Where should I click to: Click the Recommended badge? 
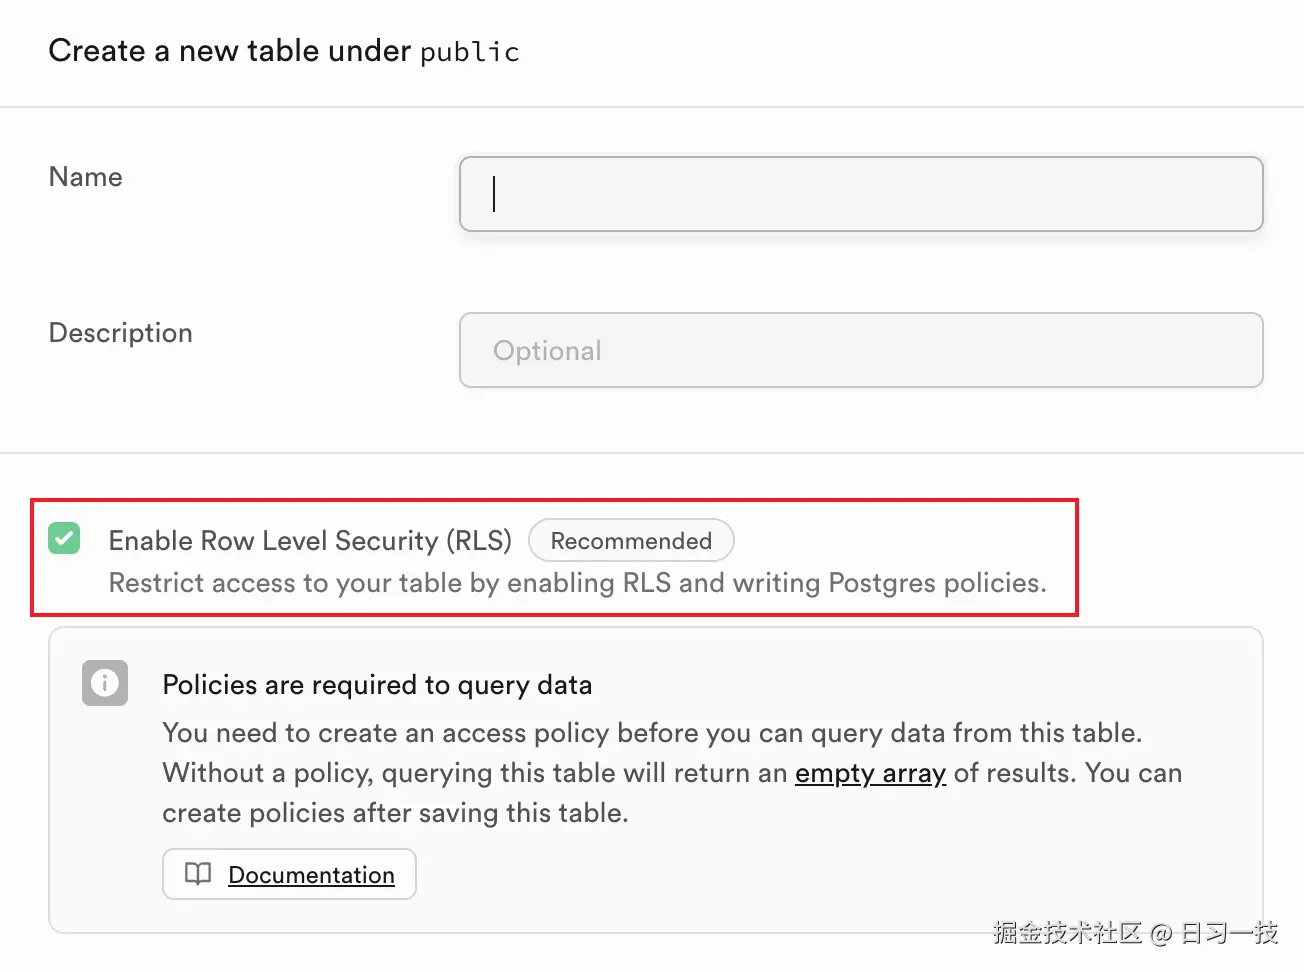coord(631,541)
